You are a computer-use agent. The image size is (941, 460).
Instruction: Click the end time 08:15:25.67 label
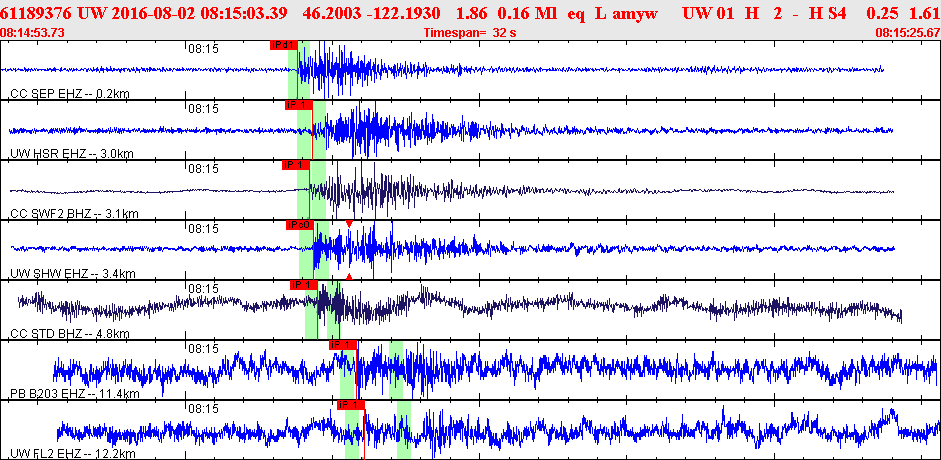(907, 33)
